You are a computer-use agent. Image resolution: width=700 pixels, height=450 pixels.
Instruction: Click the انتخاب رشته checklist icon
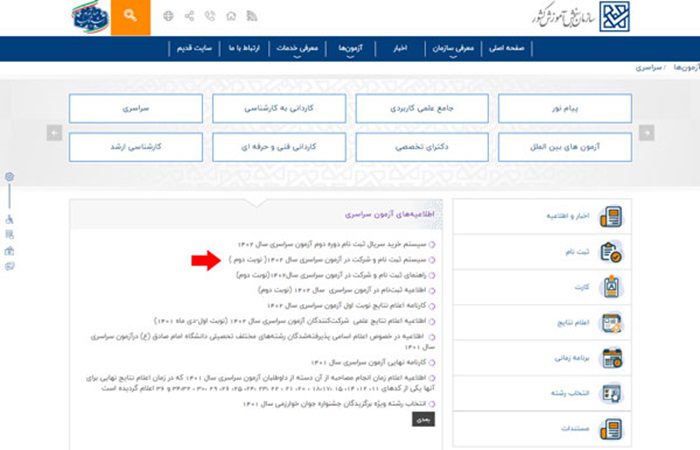click(x=611, y=393)
